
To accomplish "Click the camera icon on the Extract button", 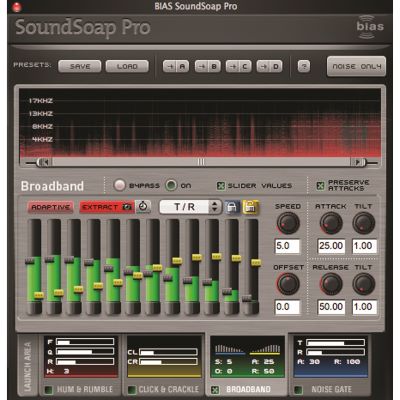I will (x=127, y=207).
